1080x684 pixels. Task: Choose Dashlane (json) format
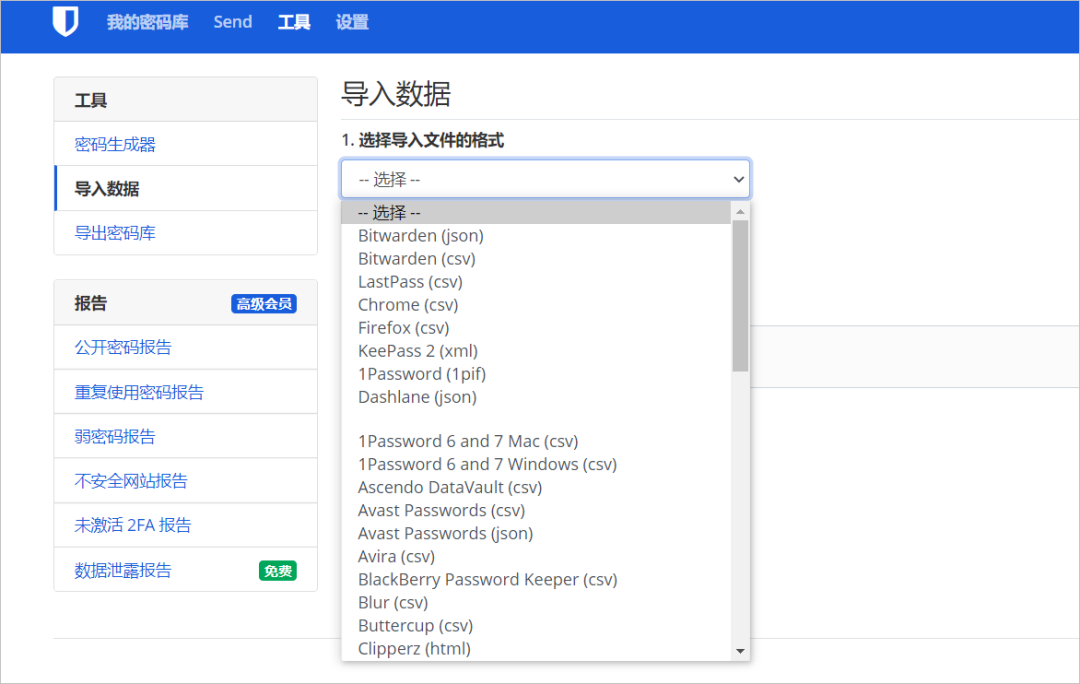click(536, 397)
